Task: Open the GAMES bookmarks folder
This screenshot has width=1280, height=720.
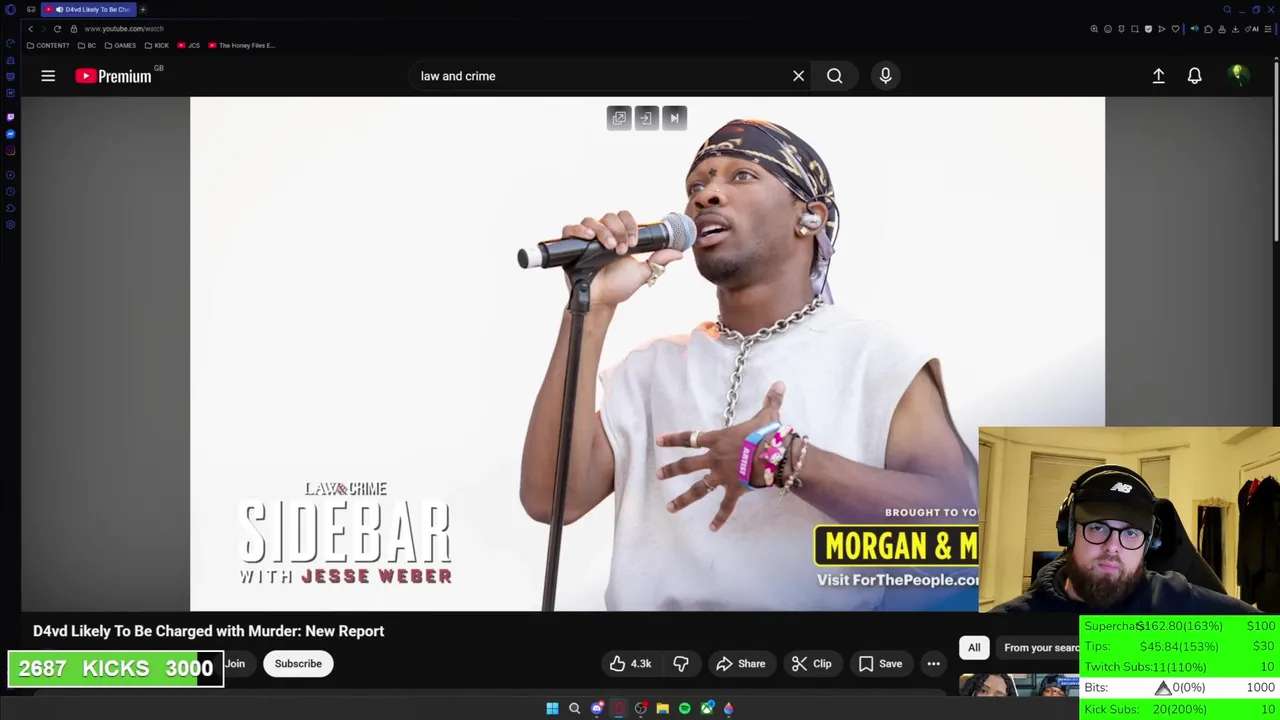Action: pyautogui.click(x=120, y=45)
